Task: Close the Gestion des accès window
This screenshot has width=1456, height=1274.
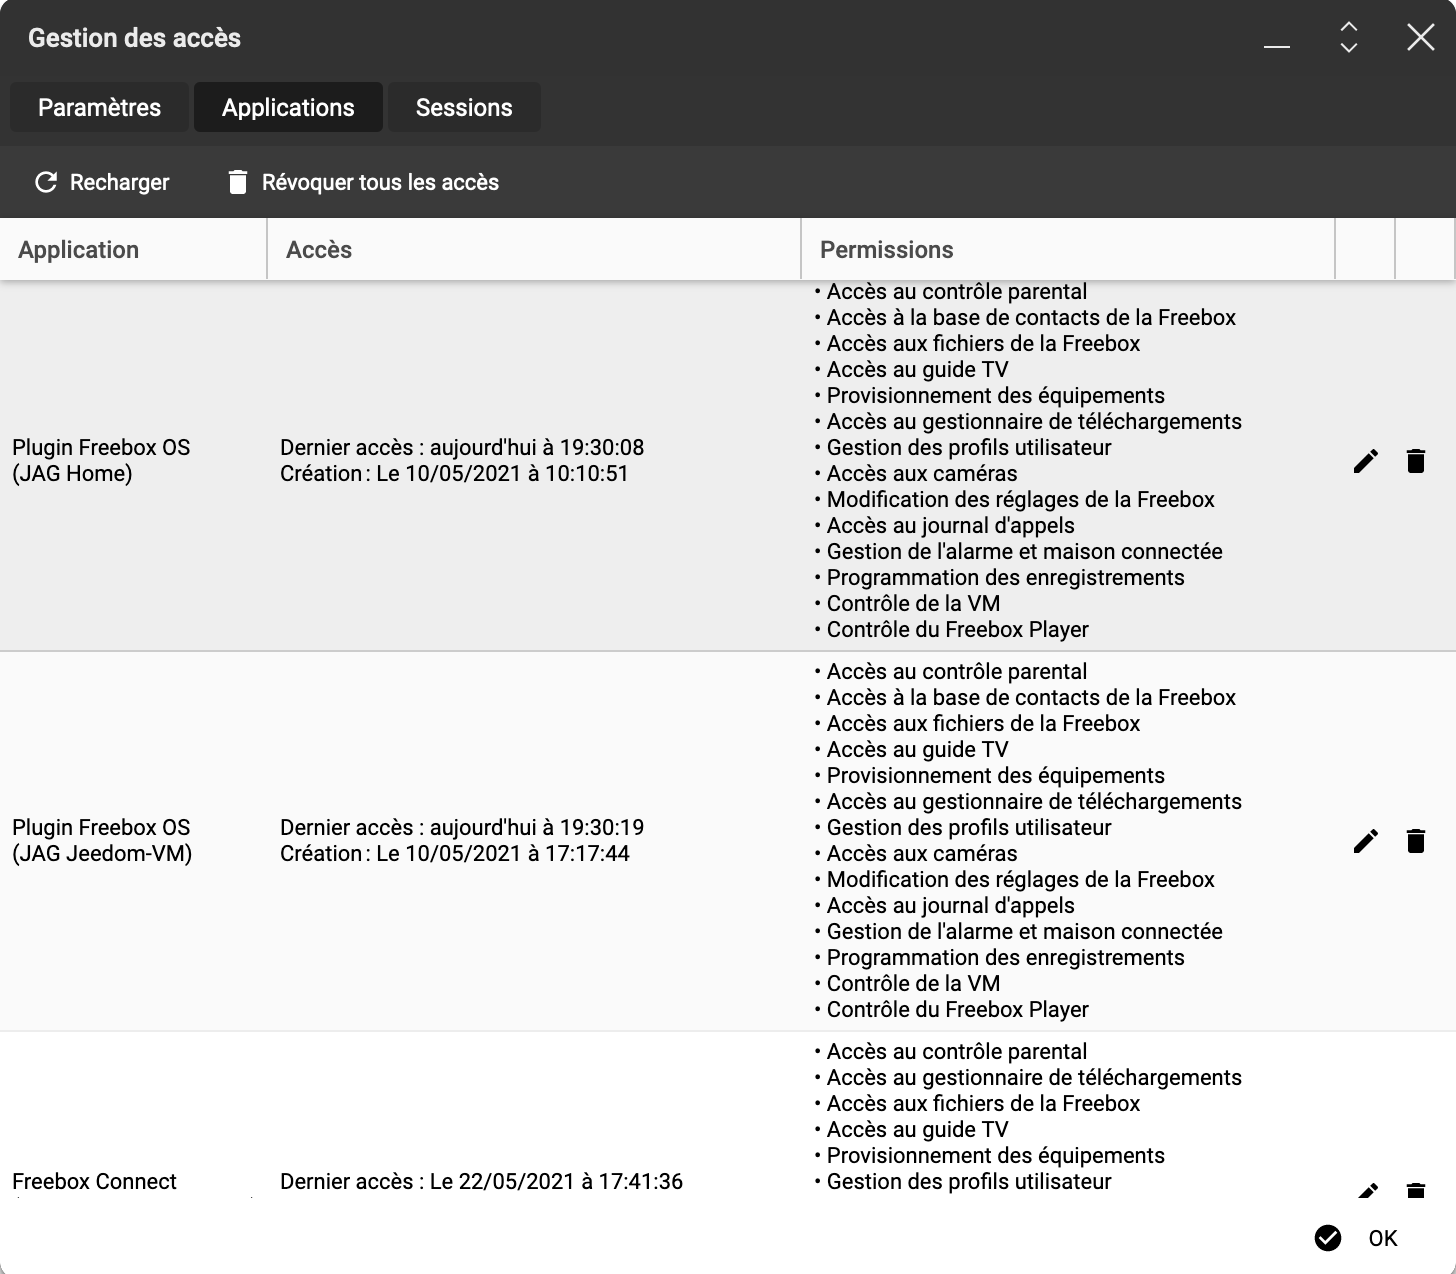Action: [1421, 38]
